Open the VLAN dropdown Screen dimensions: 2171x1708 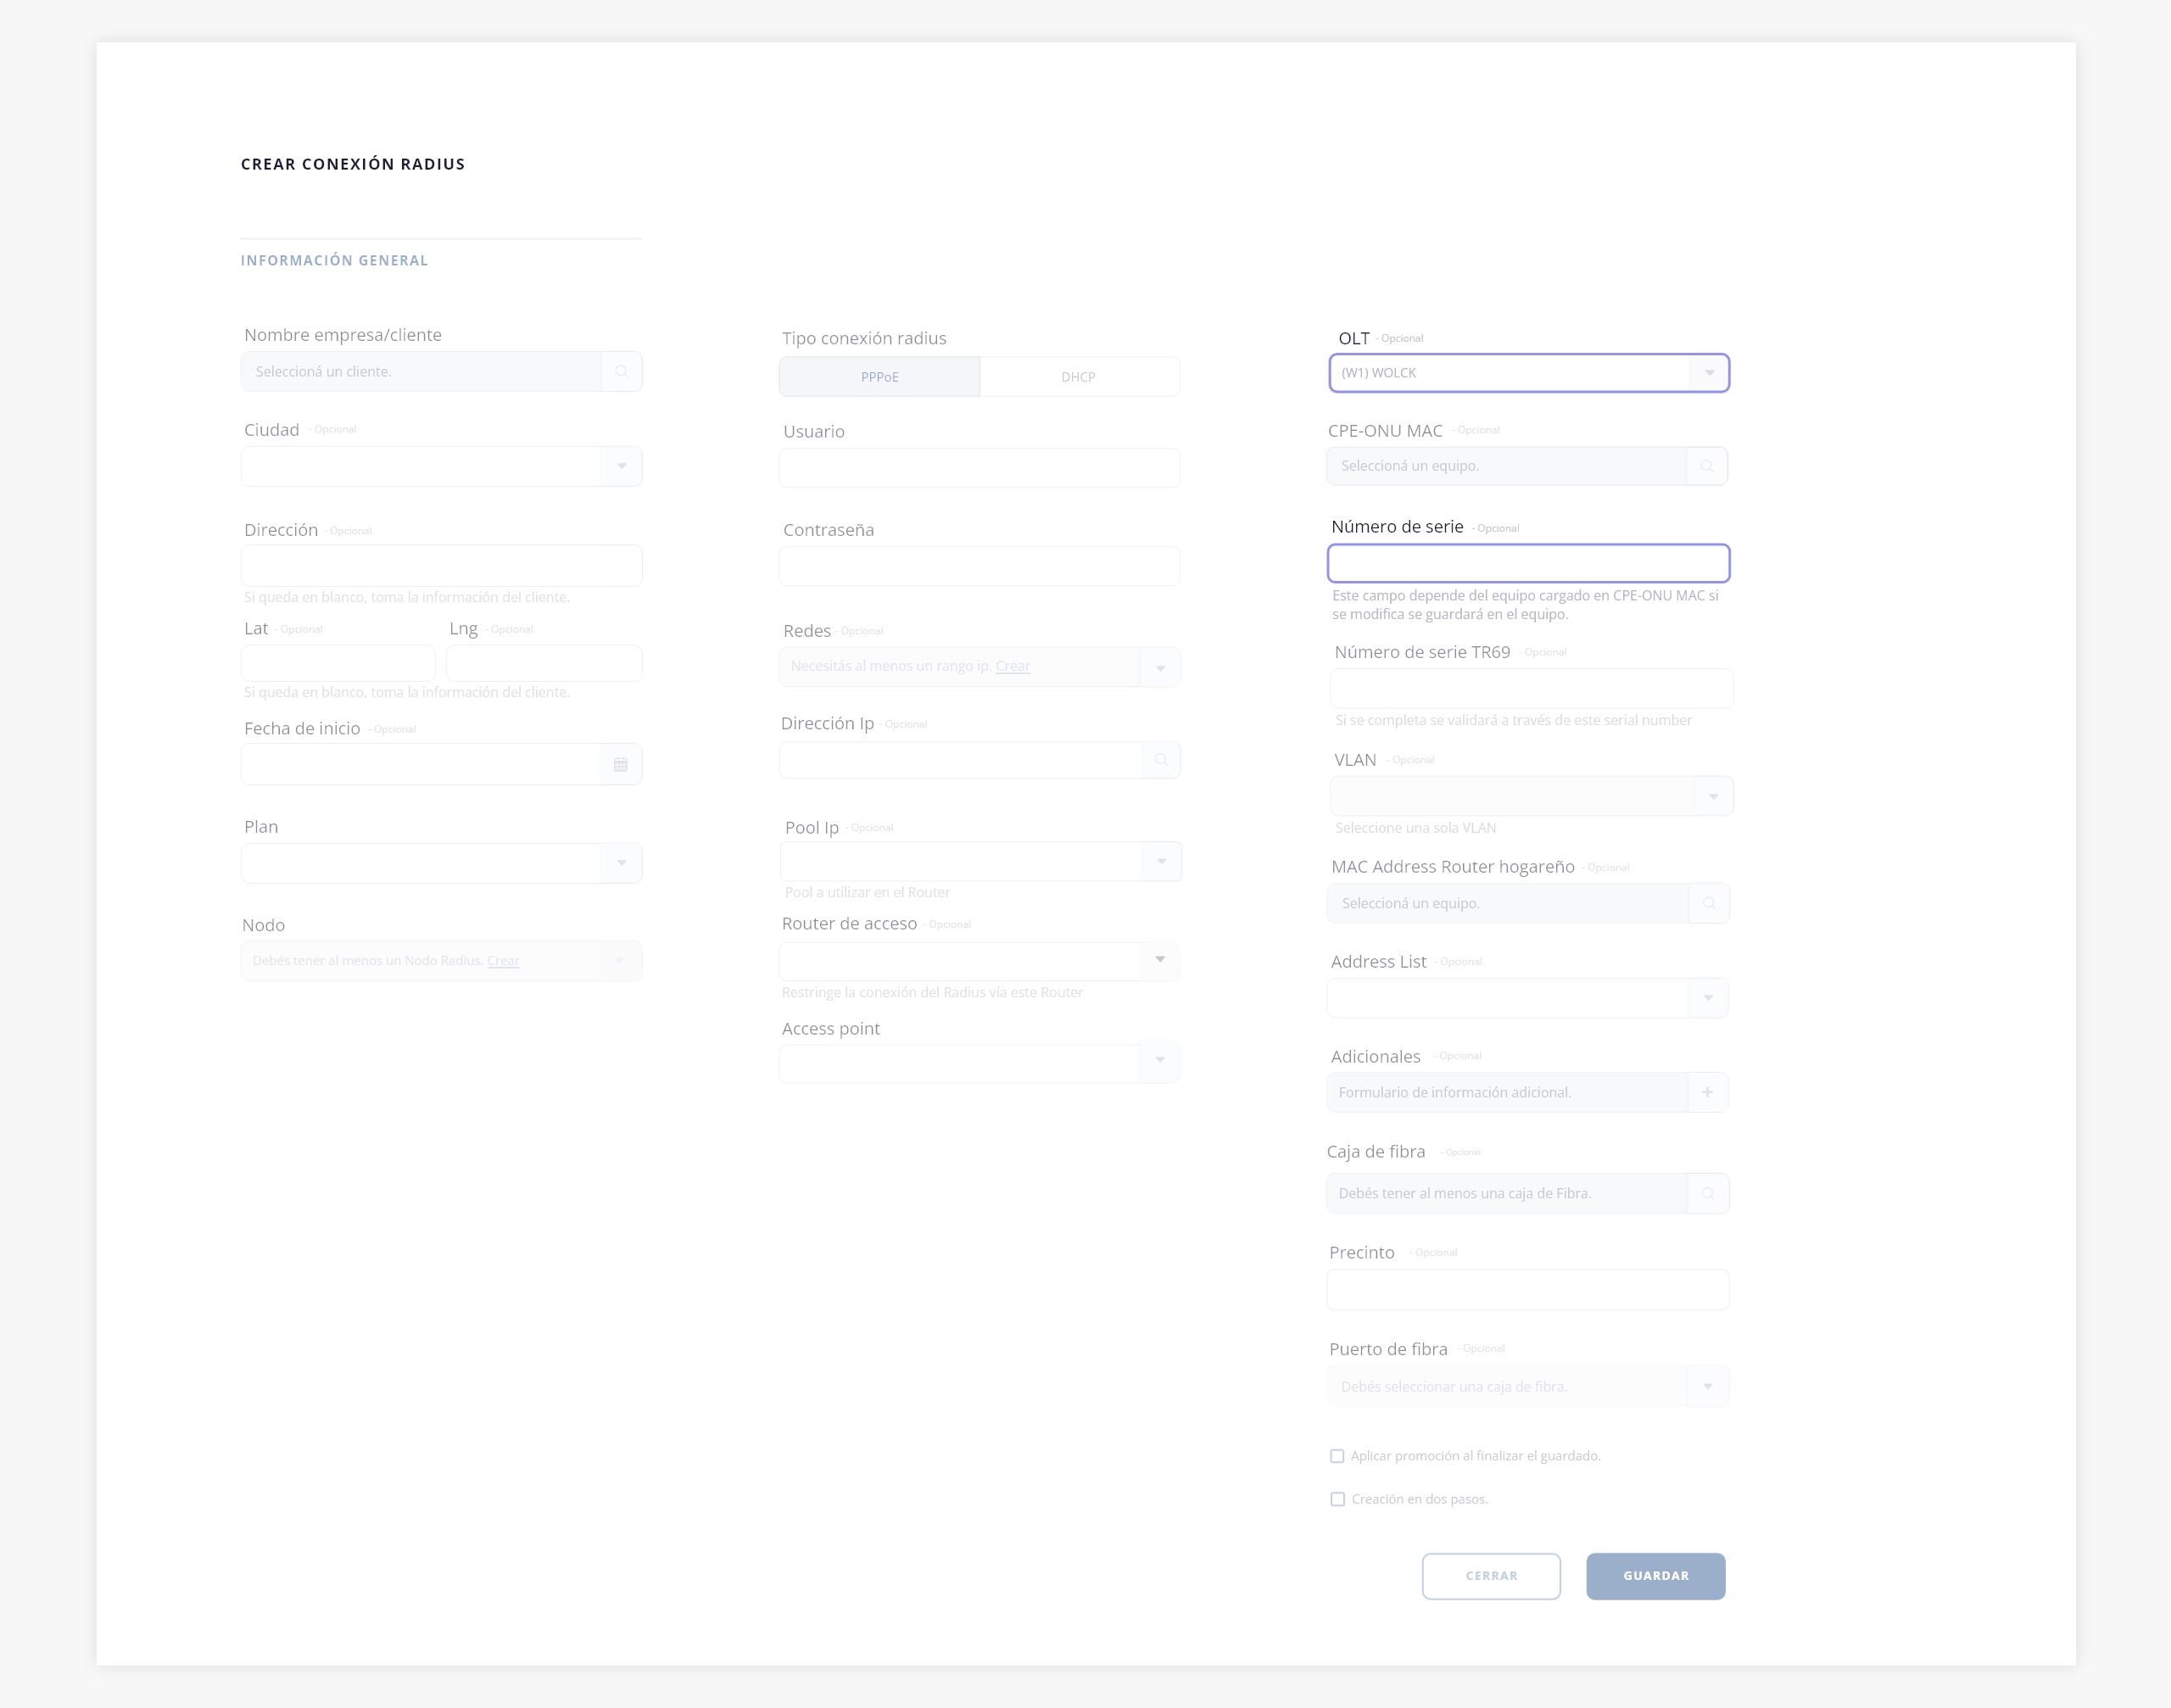pyautogui.click(x=1712, y=797)
